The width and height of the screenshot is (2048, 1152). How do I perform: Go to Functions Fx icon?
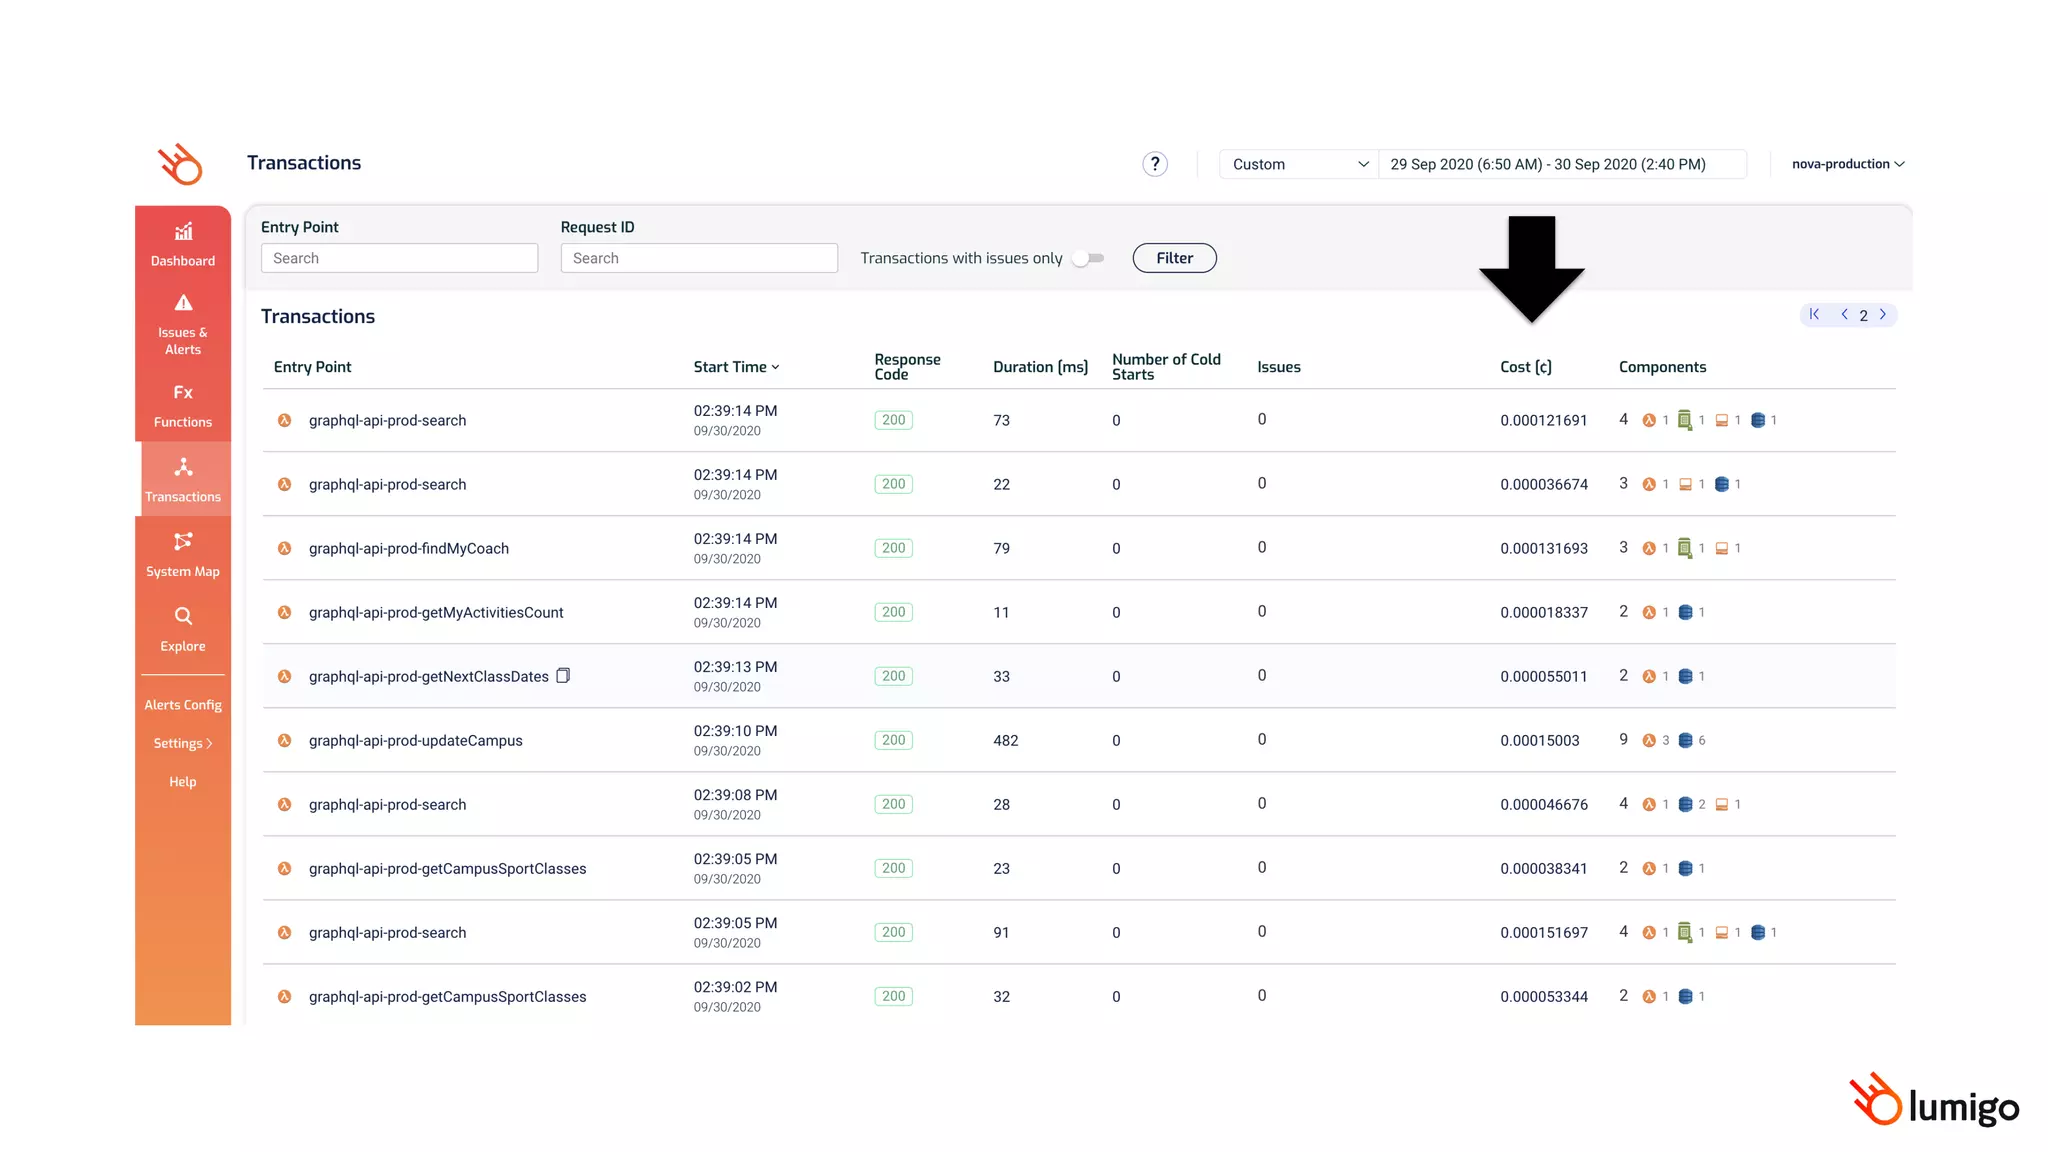point(183,392)
